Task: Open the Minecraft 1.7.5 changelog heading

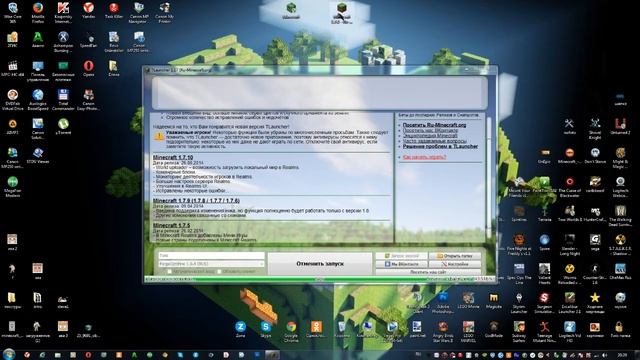Action: tap(171, 225)
